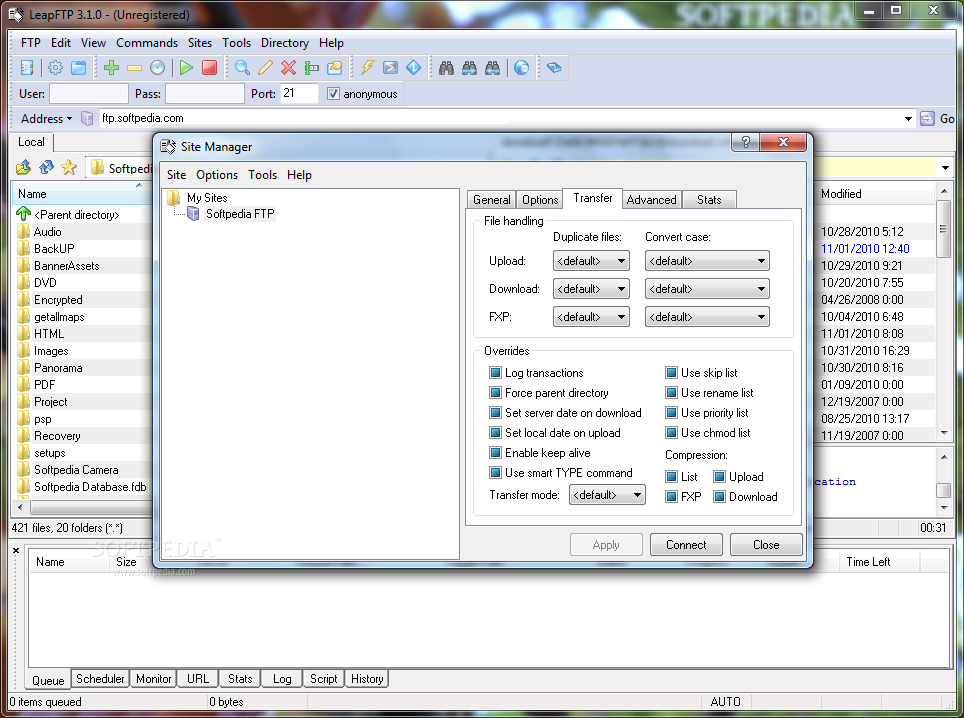Toggle the anonymous login checkbox
The height and width of the screenshot is (718, 964).
333,94
